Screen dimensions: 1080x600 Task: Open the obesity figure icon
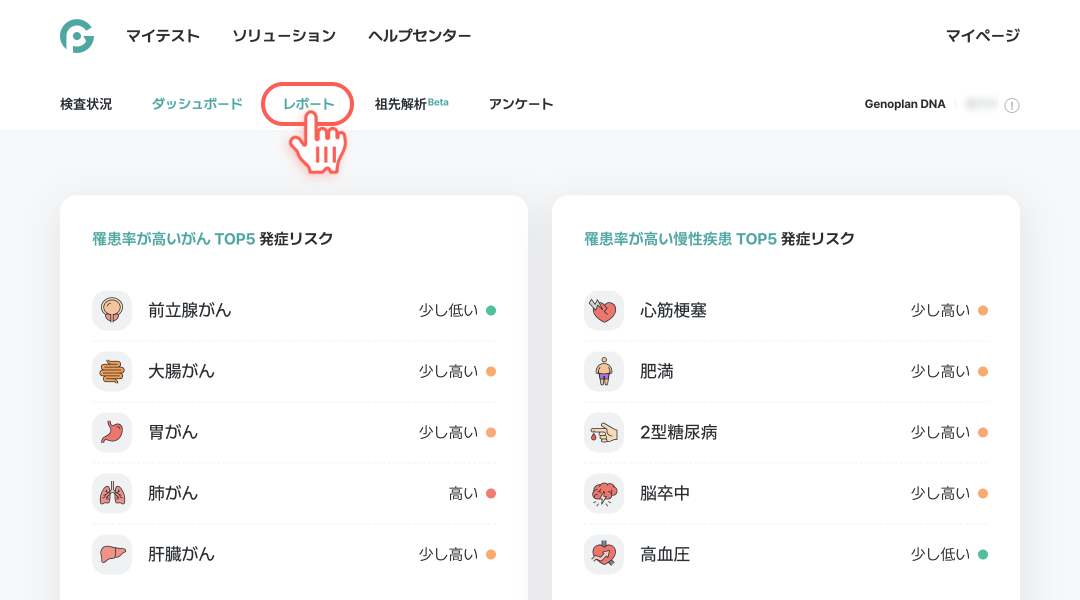pos(604,371)
